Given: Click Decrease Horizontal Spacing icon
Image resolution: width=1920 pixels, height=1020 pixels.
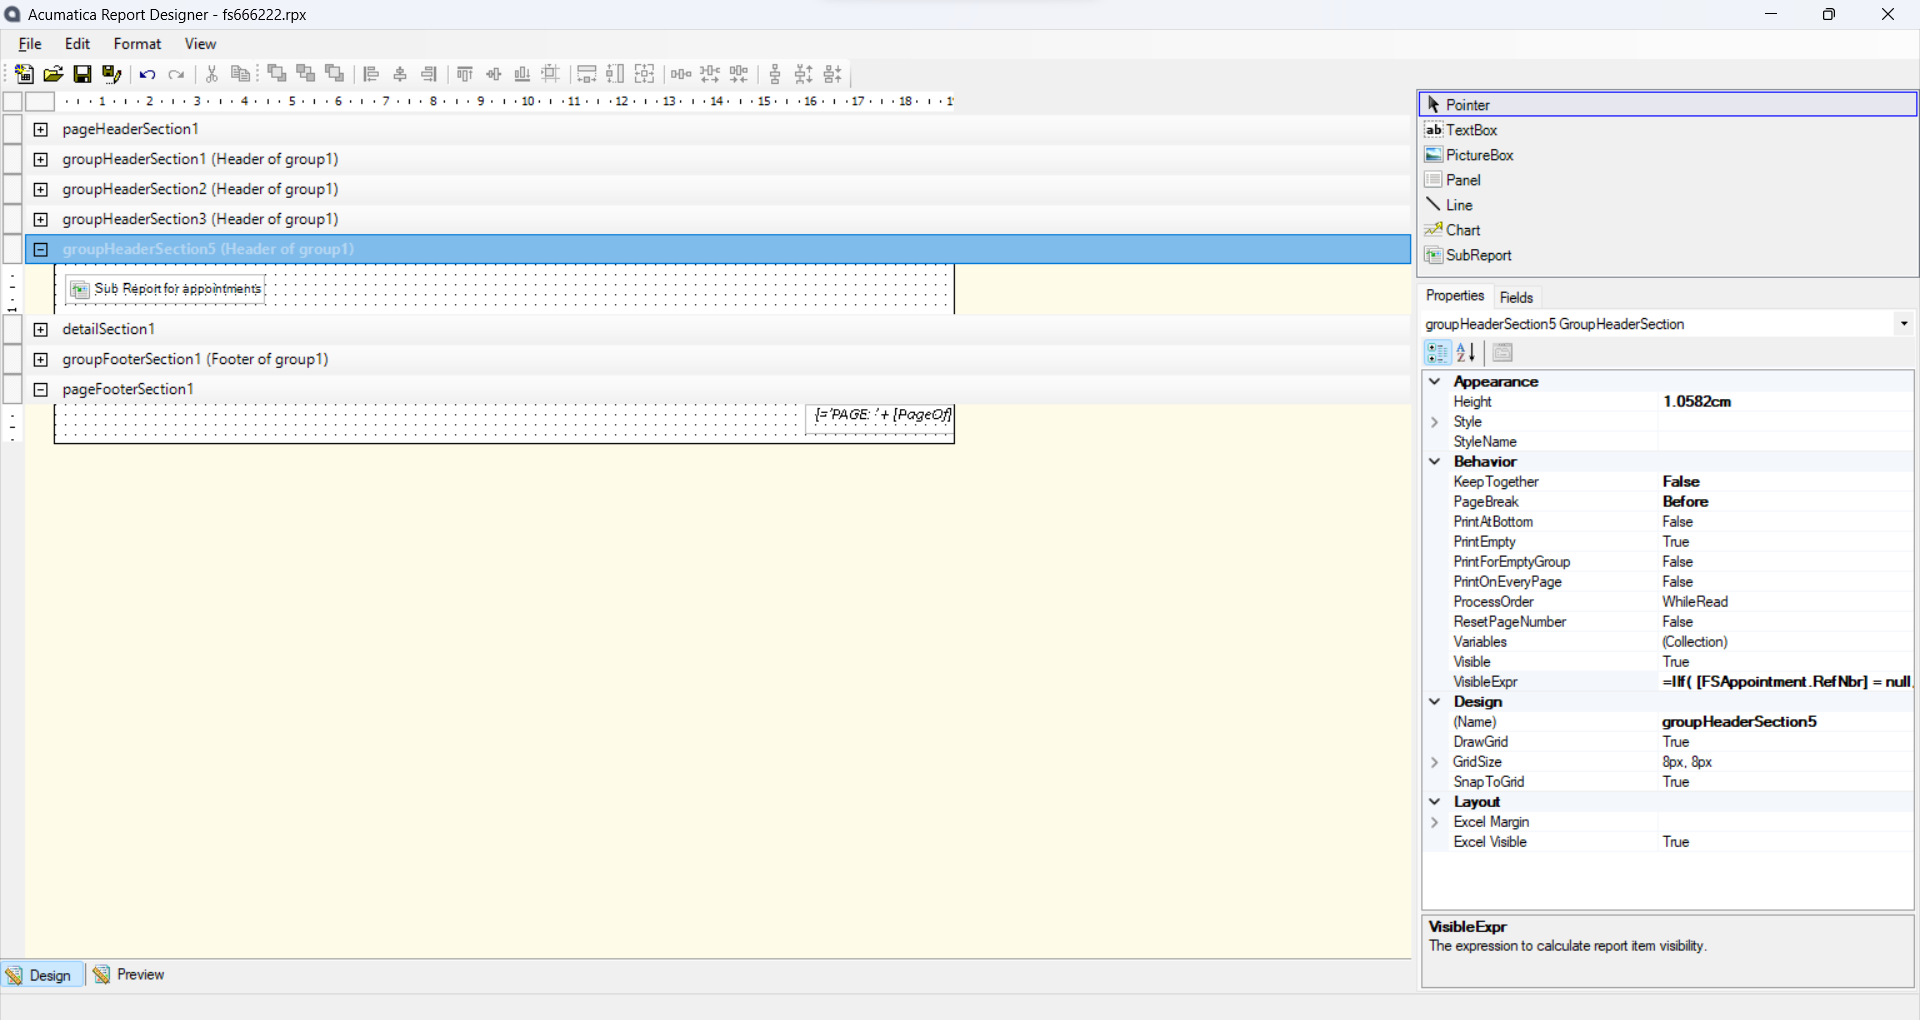Looking at the screenshot, I should [x=739, y=74].
